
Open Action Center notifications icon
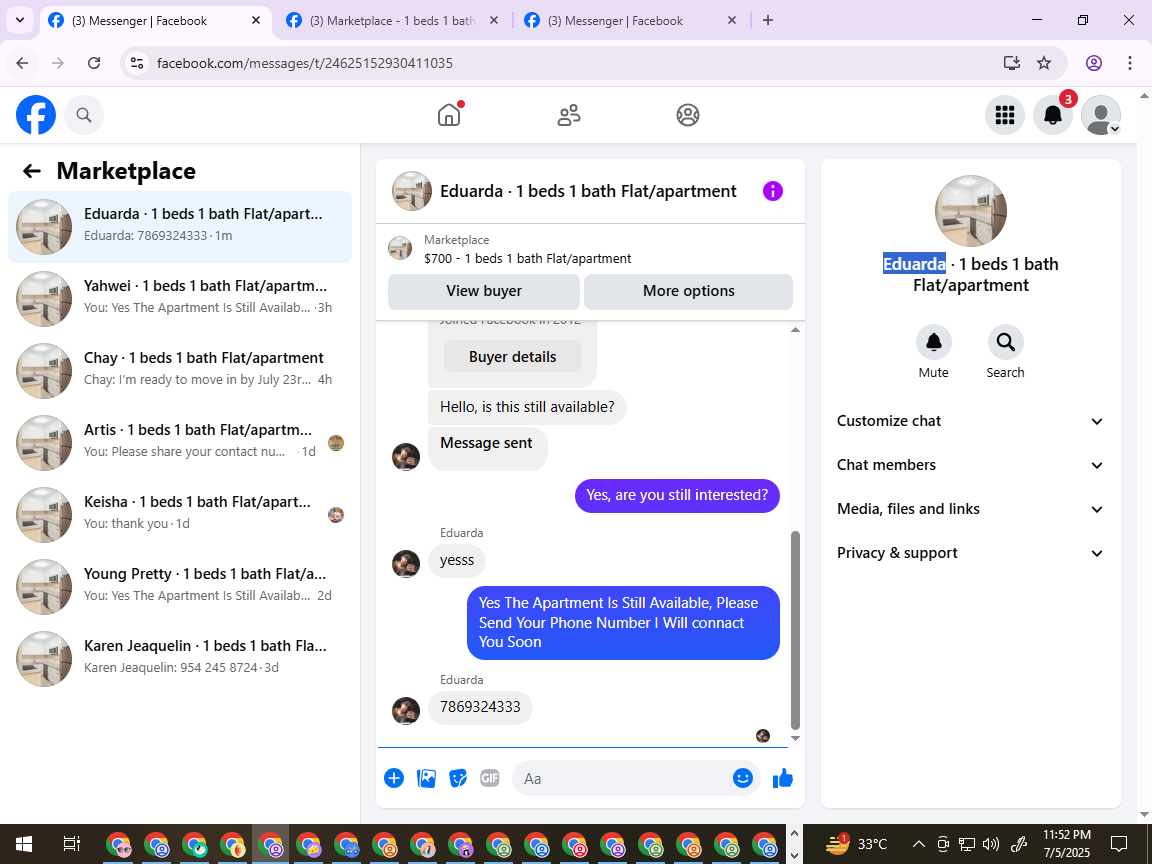tap(1119, 844)
